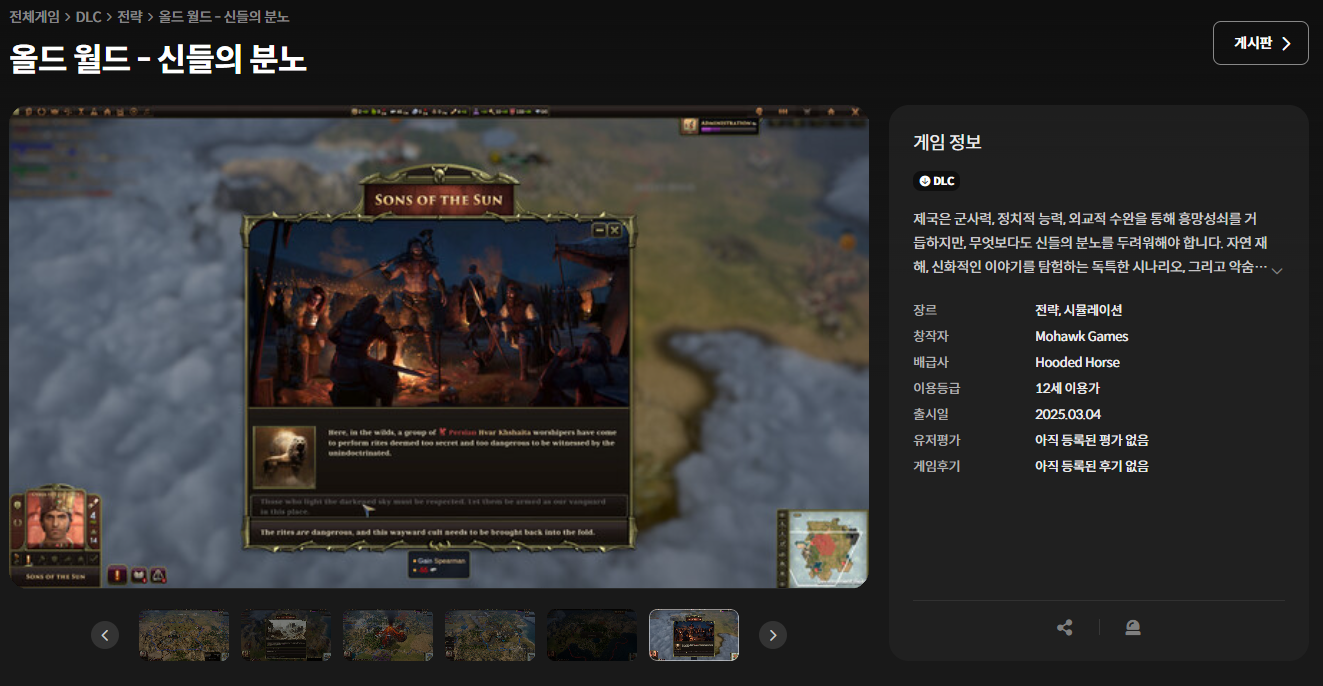Show next screenshots with right arrow
Screen dimensions: 1323x686
tap(773, 635)
